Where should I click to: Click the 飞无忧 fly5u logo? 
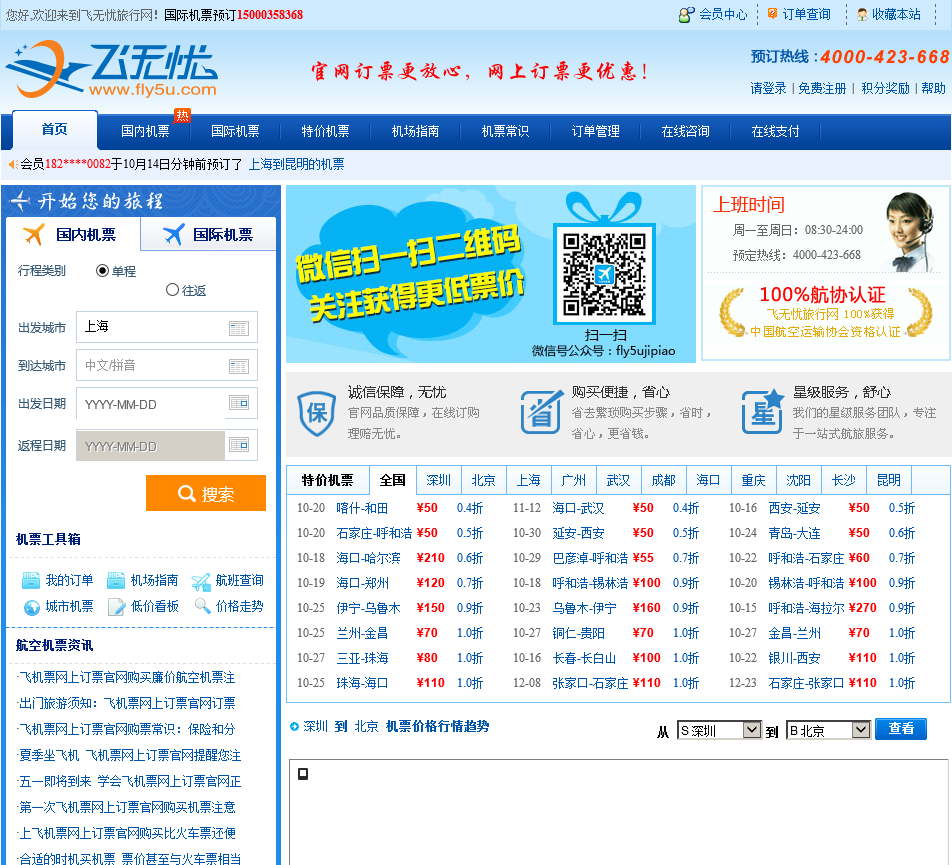coord(112,69)
